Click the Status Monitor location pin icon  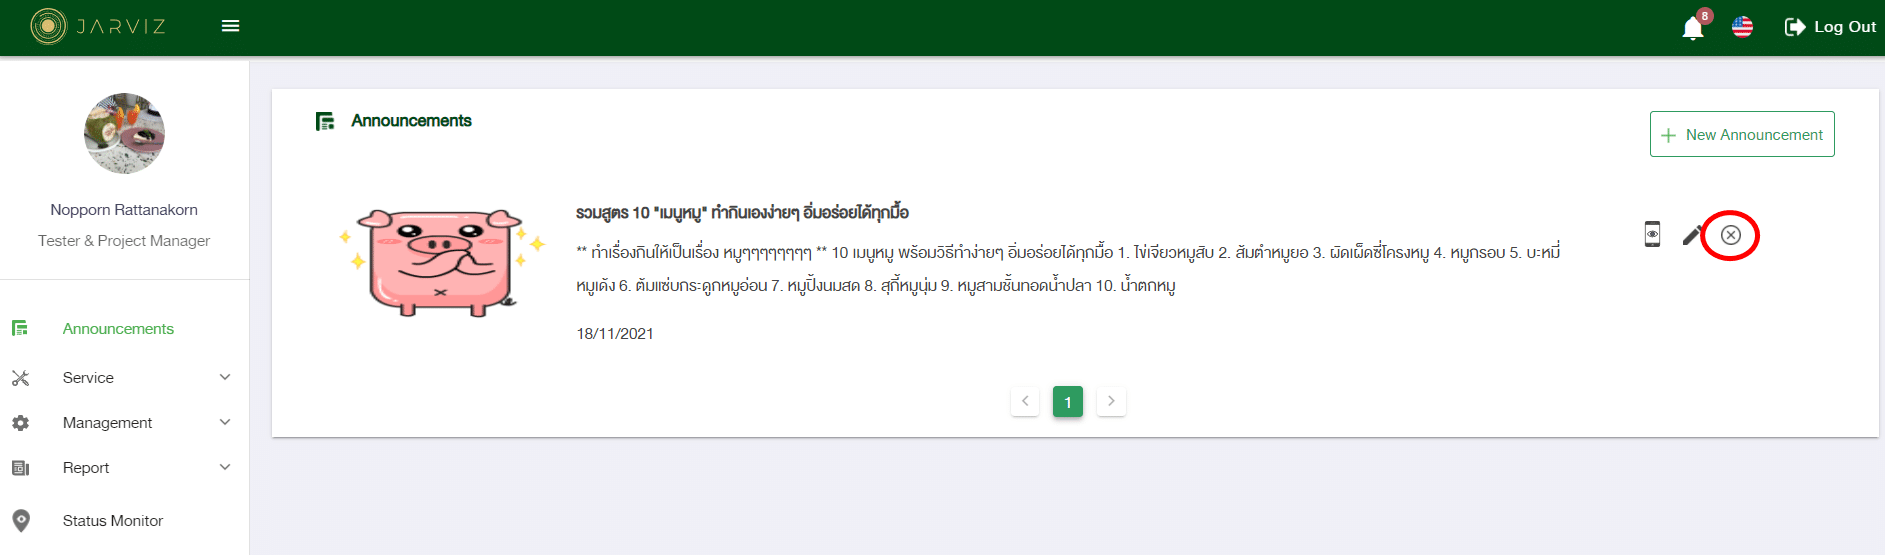click(x=21, y=520)
